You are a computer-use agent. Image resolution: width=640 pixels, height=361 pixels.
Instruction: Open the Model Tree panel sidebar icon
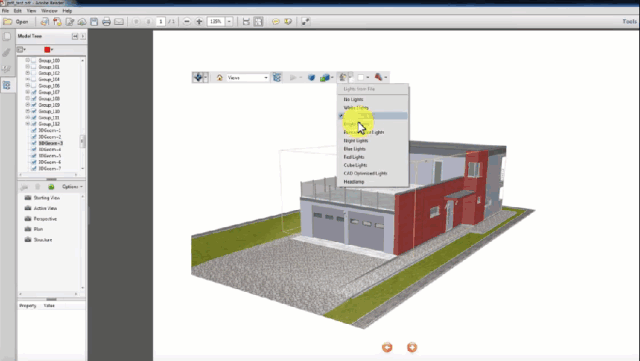click(x=7, y=85)
